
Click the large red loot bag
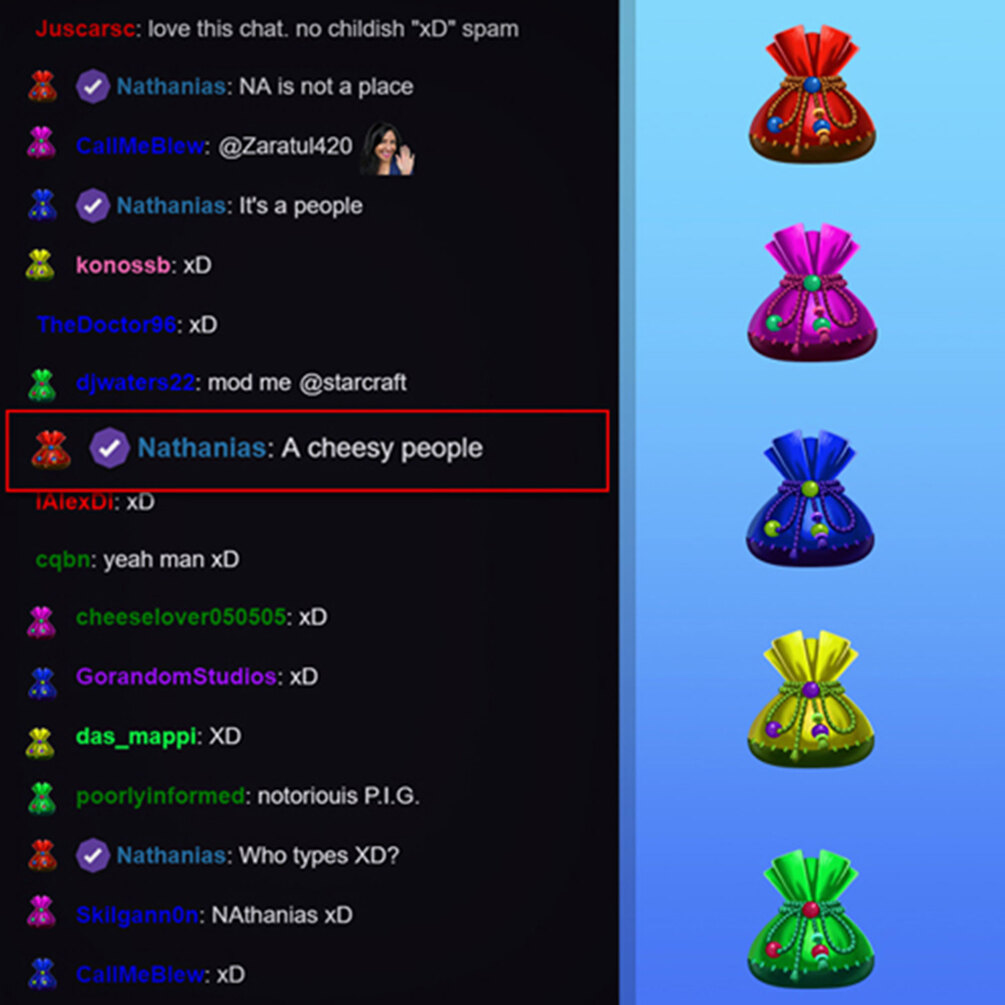(812, 94)
